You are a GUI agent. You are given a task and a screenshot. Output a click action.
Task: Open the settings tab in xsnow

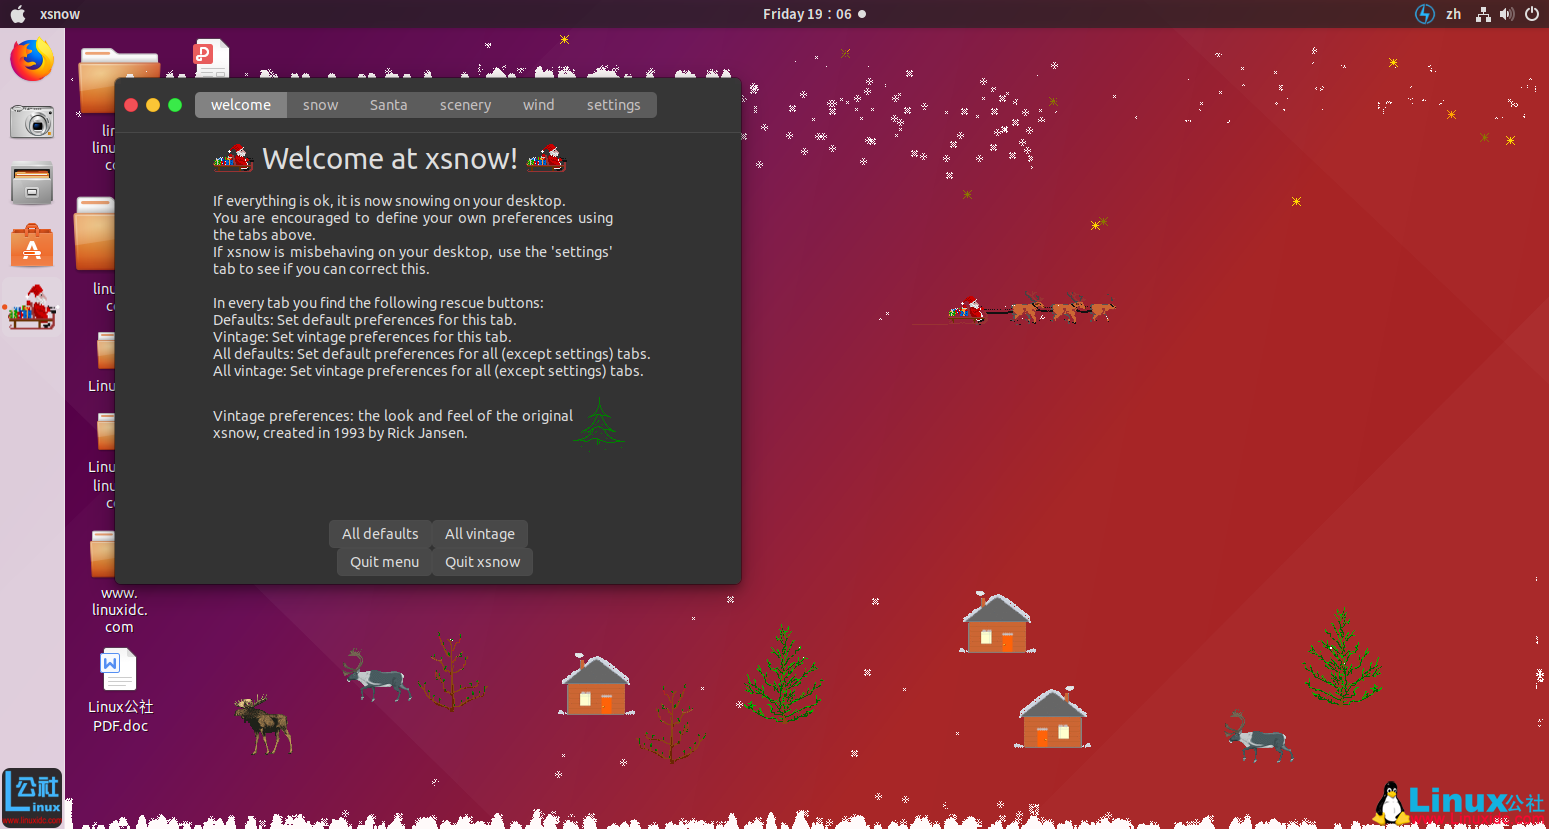pyautogui.click(x=613, y=105)
